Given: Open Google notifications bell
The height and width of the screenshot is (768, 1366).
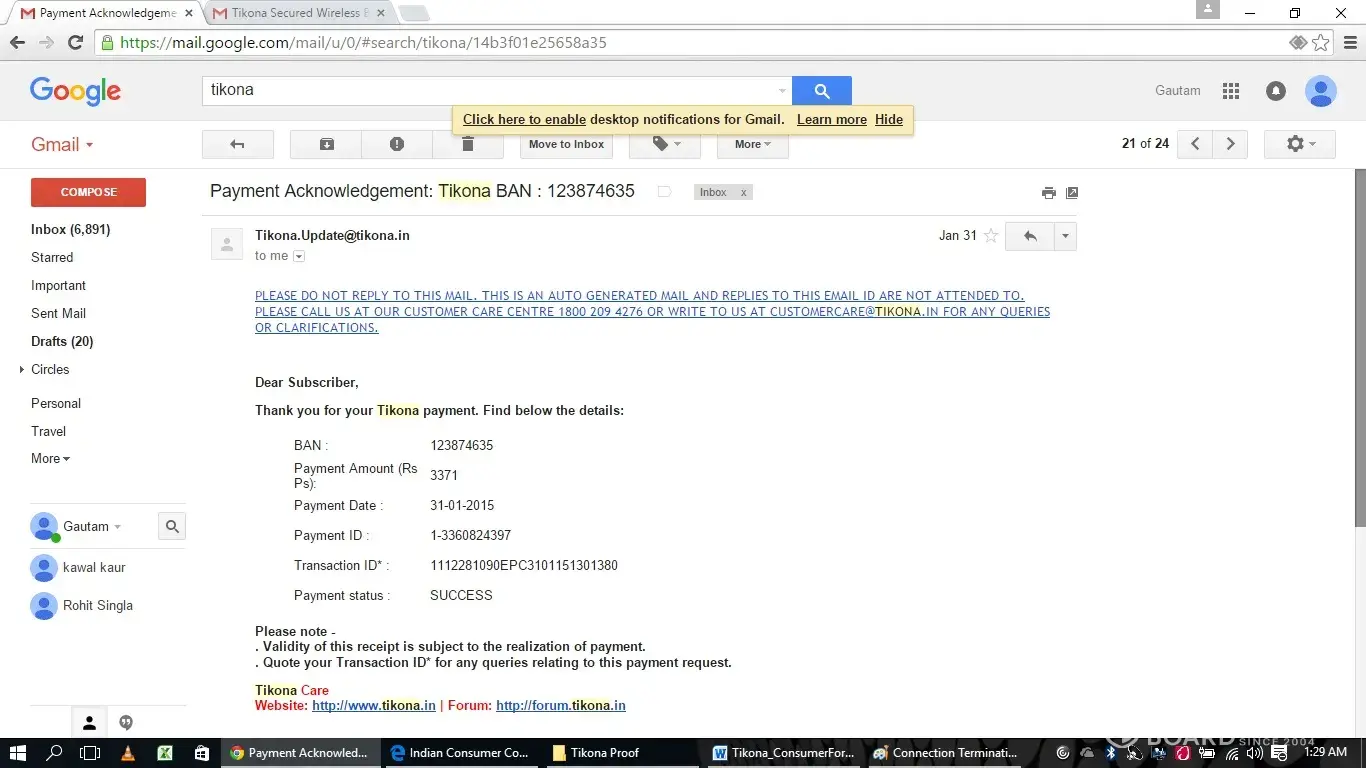Looking at the screenshot, I should (x=1276, y=91).
